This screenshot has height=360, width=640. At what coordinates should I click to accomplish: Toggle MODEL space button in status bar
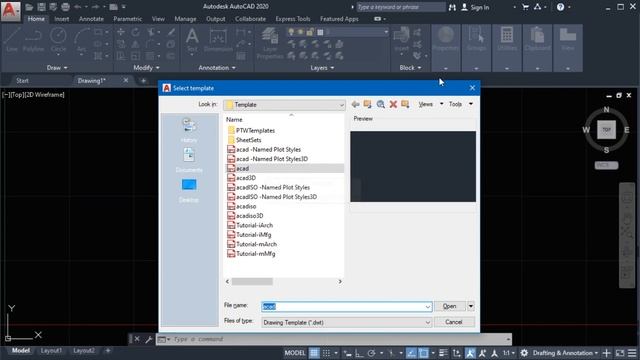point(295,353)
